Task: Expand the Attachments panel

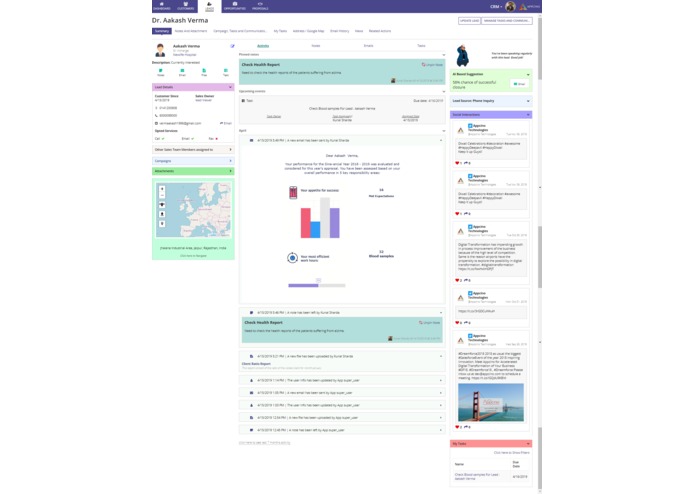Action: pos(230,171)
